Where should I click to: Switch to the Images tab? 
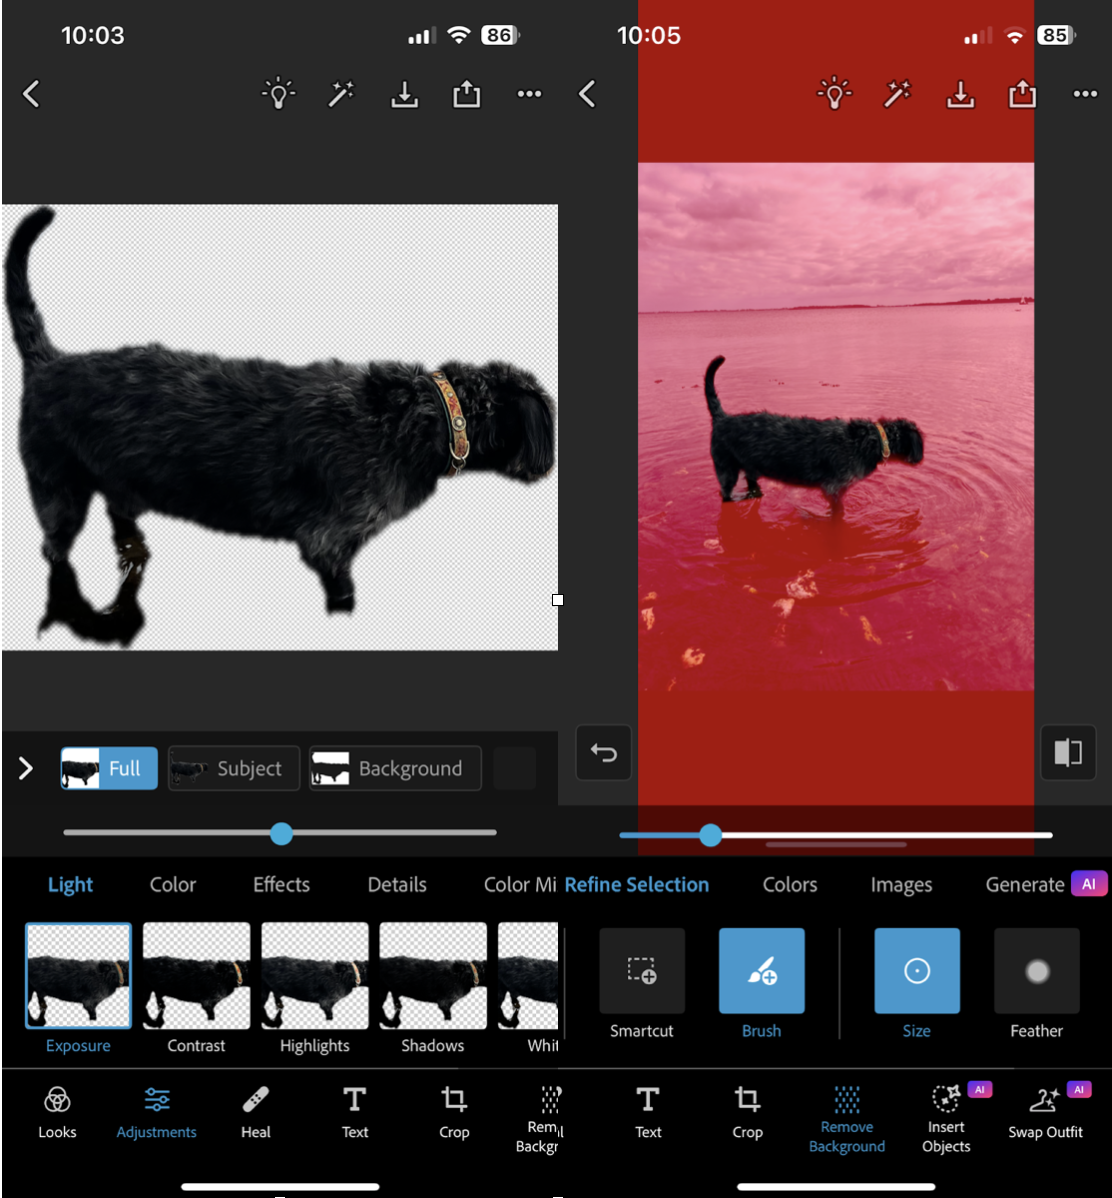(x=901, y=885)
